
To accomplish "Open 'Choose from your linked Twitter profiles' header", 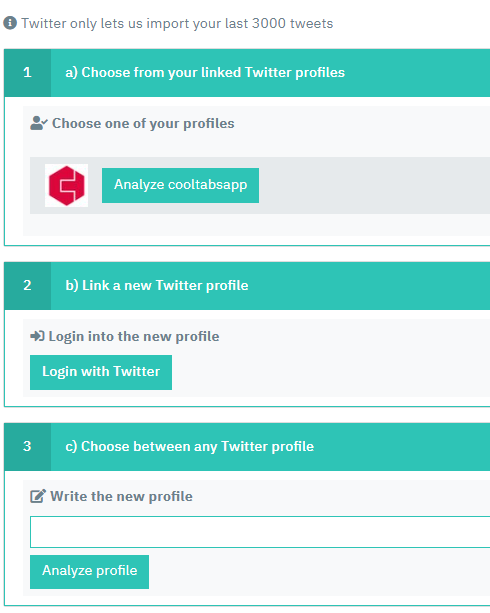I will tap(205, 73).
